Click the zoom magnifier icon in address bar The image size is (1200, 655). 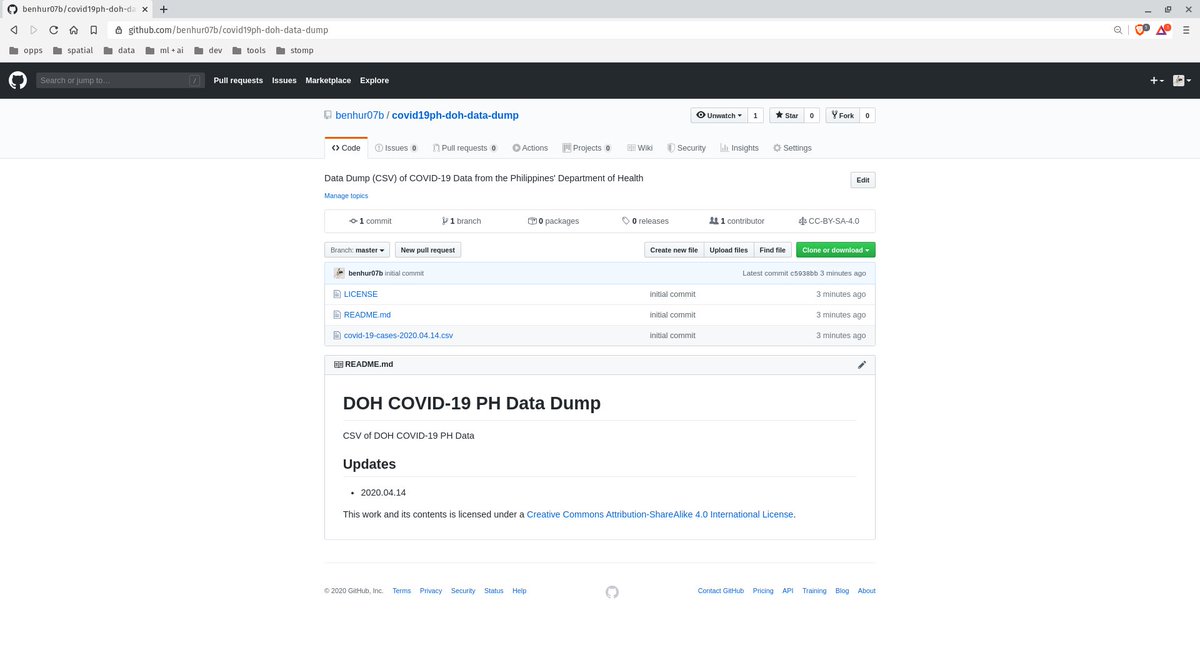pos(1118,30)
